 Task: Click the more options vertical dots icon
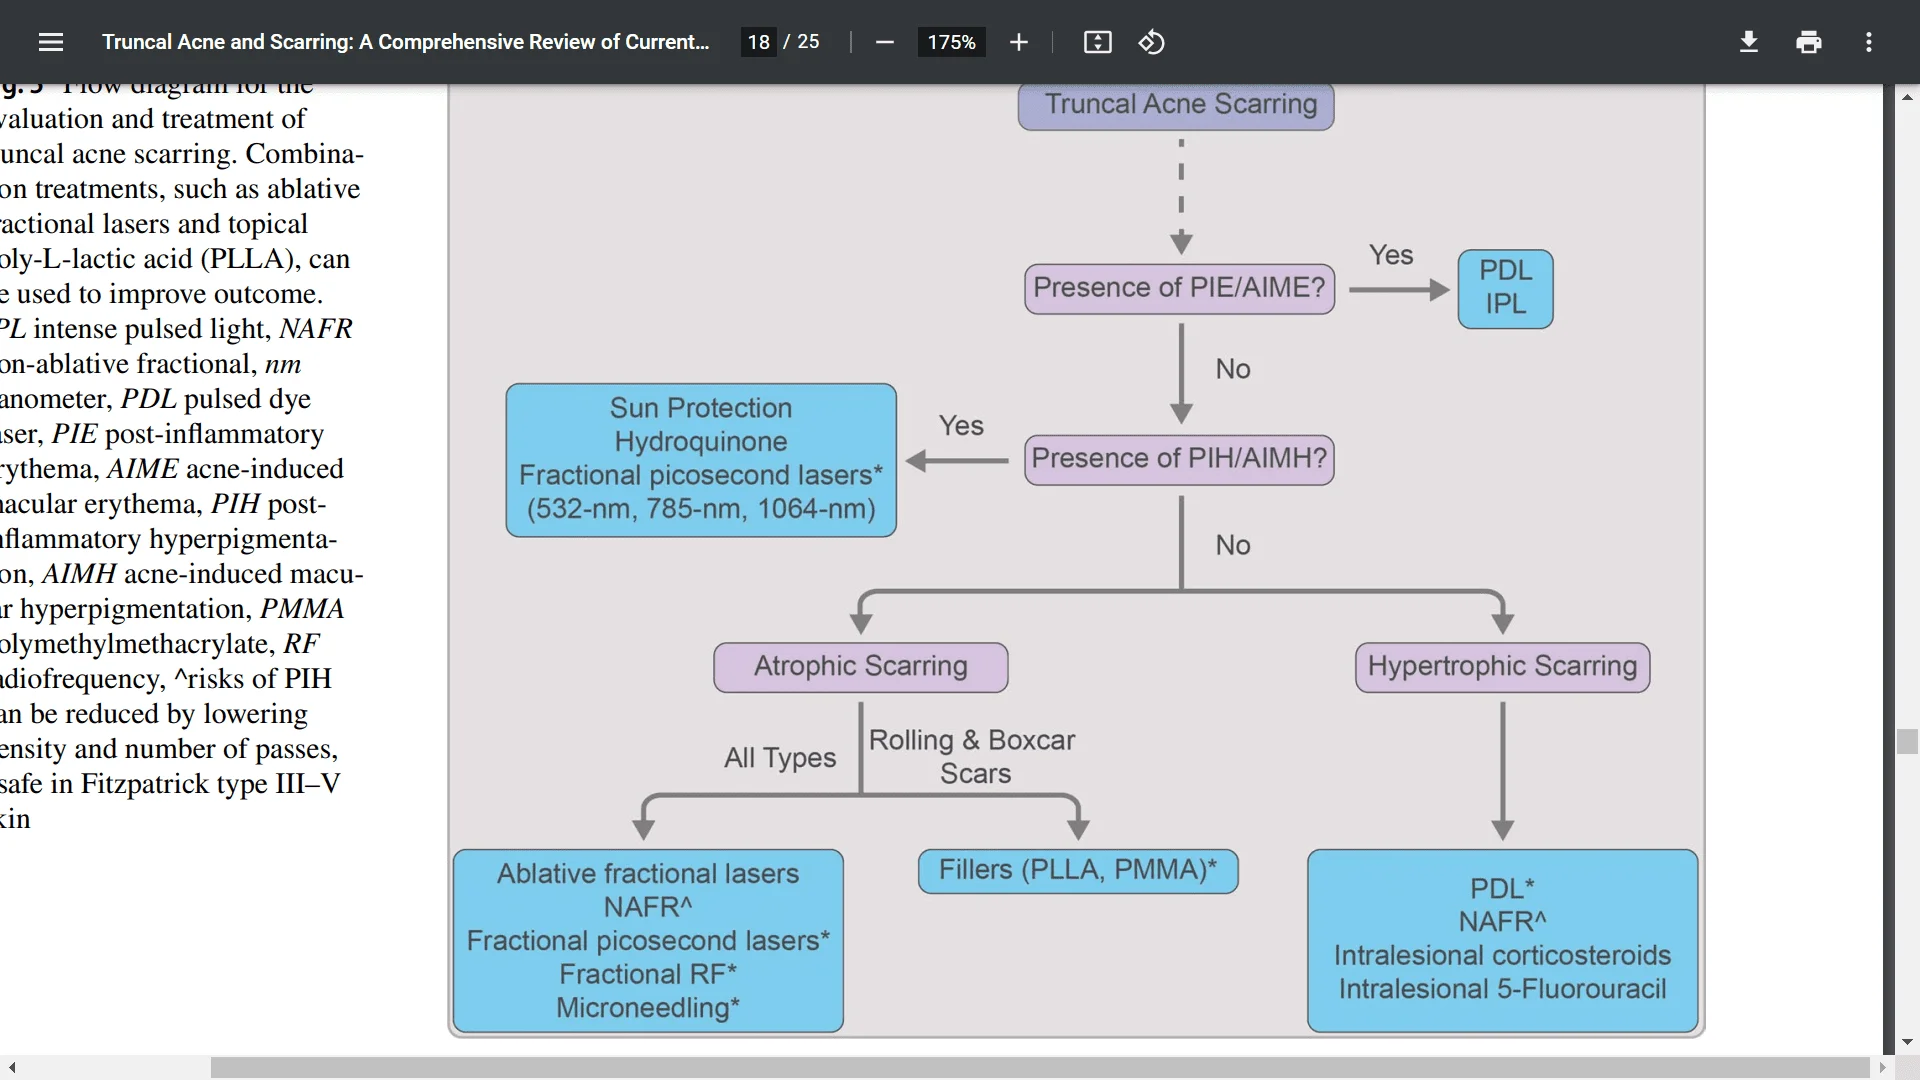click(1871, 41)
